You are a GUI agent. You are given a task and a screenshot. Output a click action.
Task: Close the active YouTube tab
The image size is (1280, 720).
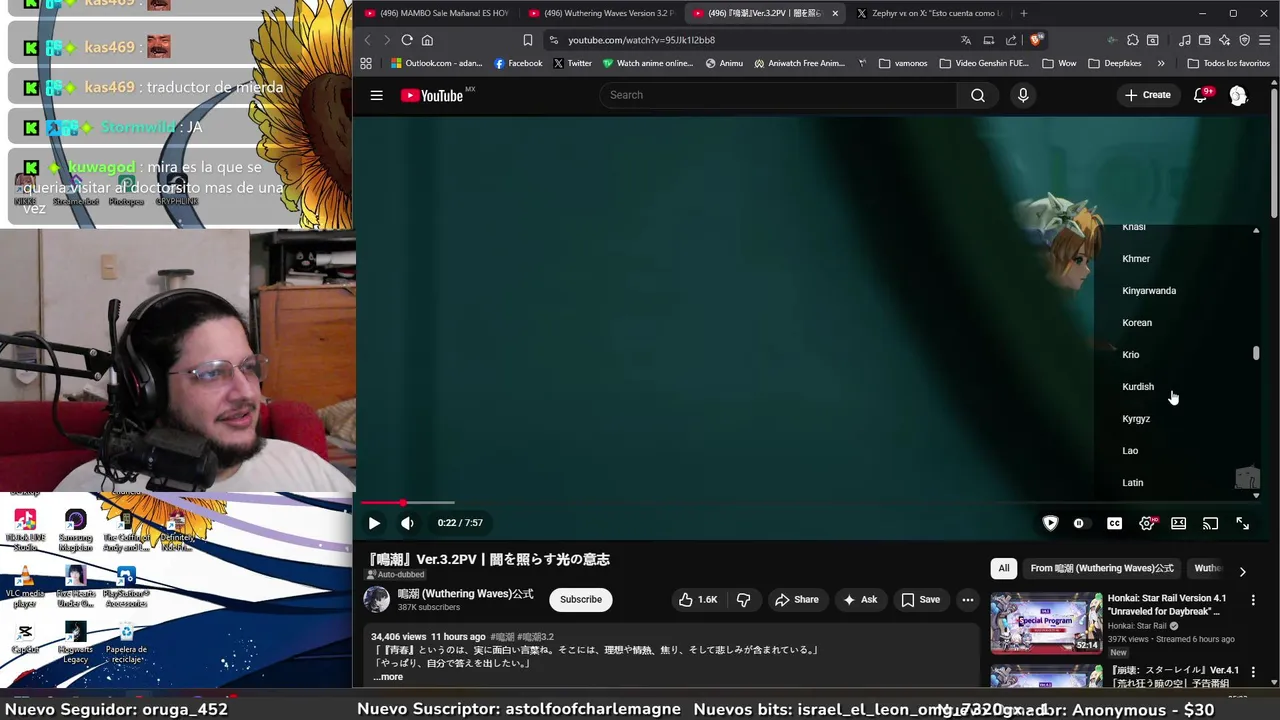click(x=835, y=13)
